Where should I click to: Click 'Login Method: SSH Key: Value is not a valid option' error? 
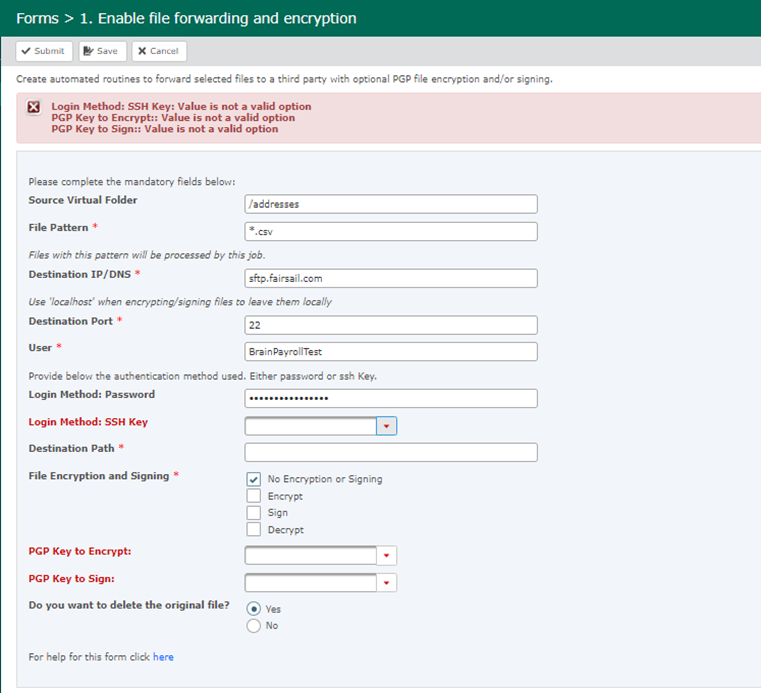point(181,106)
